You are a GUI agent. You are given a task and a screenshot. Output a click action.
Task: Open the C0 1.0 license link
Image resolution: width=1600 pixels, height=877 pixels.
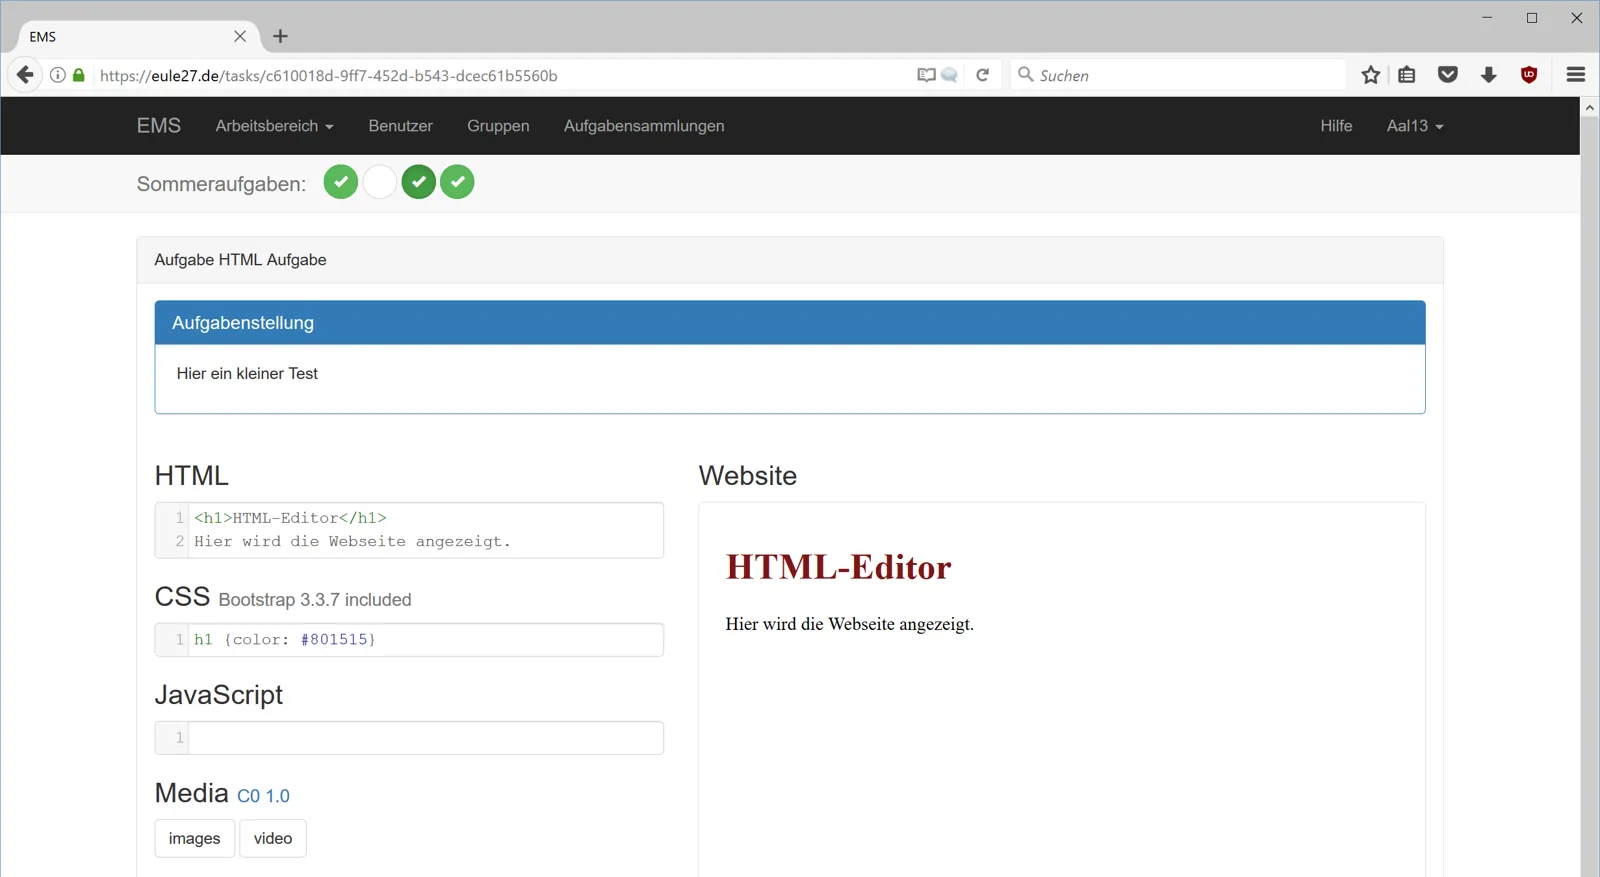263,796
